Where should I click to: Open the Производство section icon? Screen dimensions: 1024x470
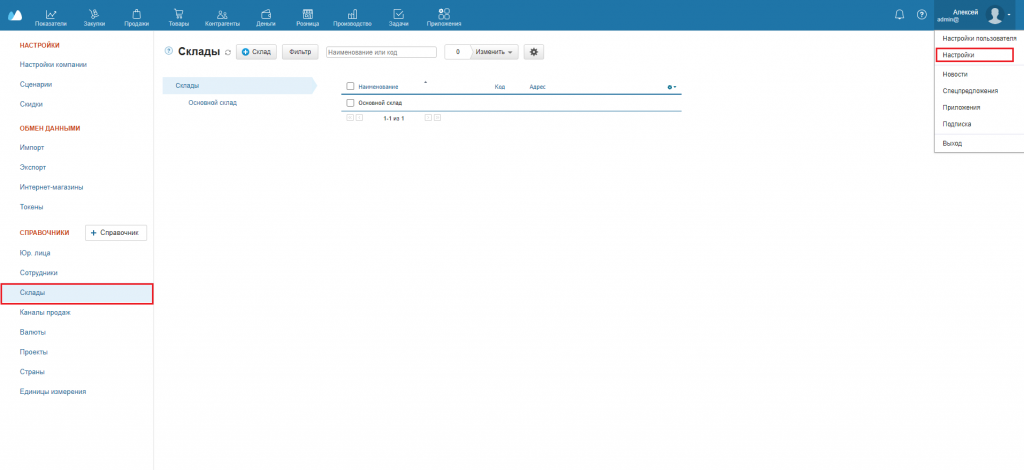pyautogui.click(x=352, y=15)
